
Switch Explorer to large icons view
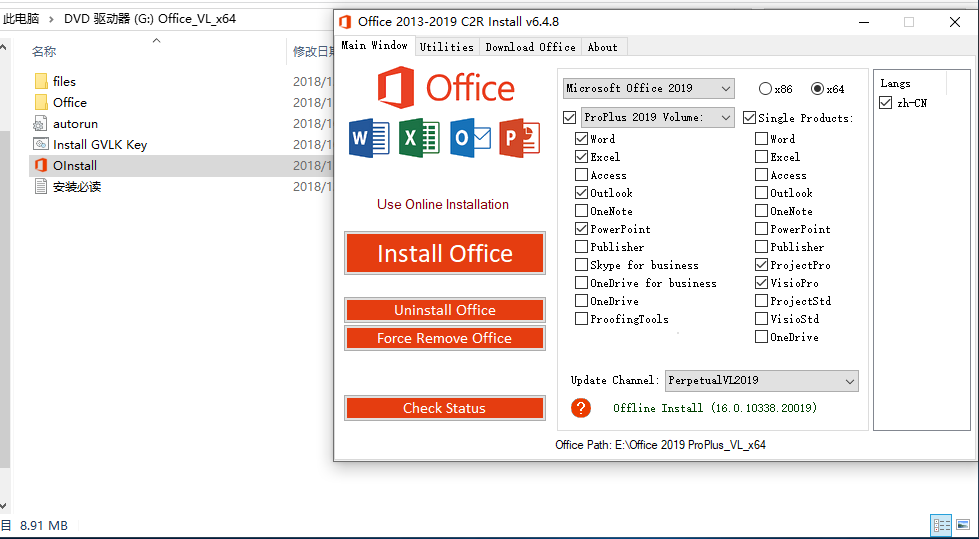point(962,525)
